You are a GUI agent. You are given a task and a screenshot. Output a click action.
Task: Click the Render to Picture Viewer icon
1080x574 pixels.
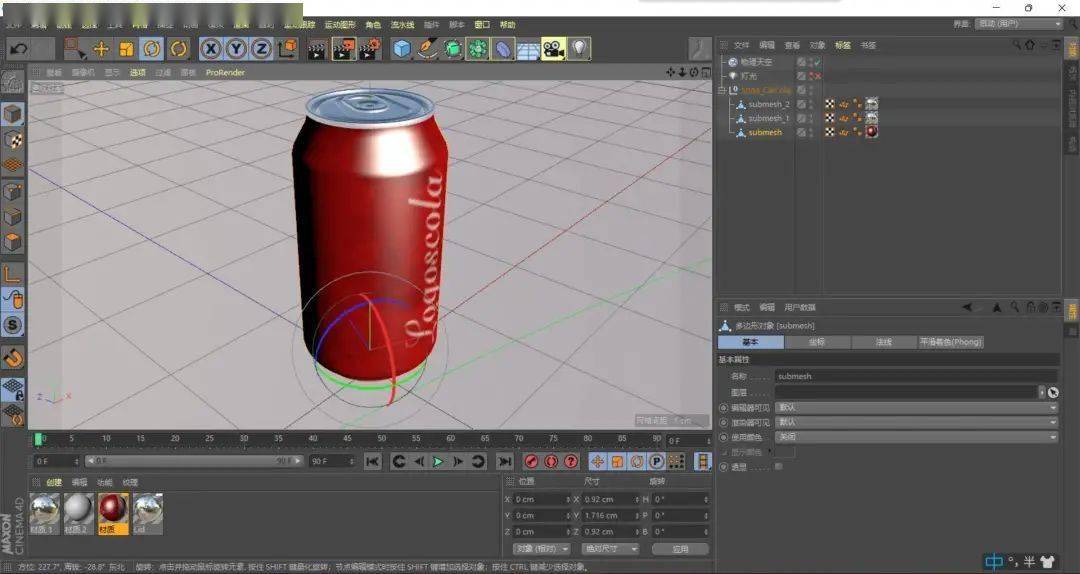(344, 48)
